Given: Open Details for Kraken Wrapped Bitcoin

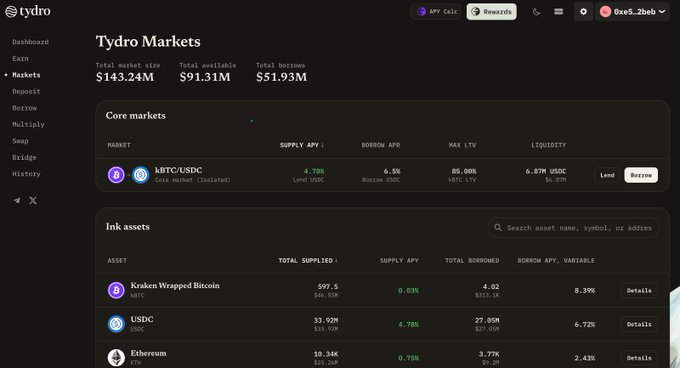Looking at the screenshot, I should click(639, 290).
